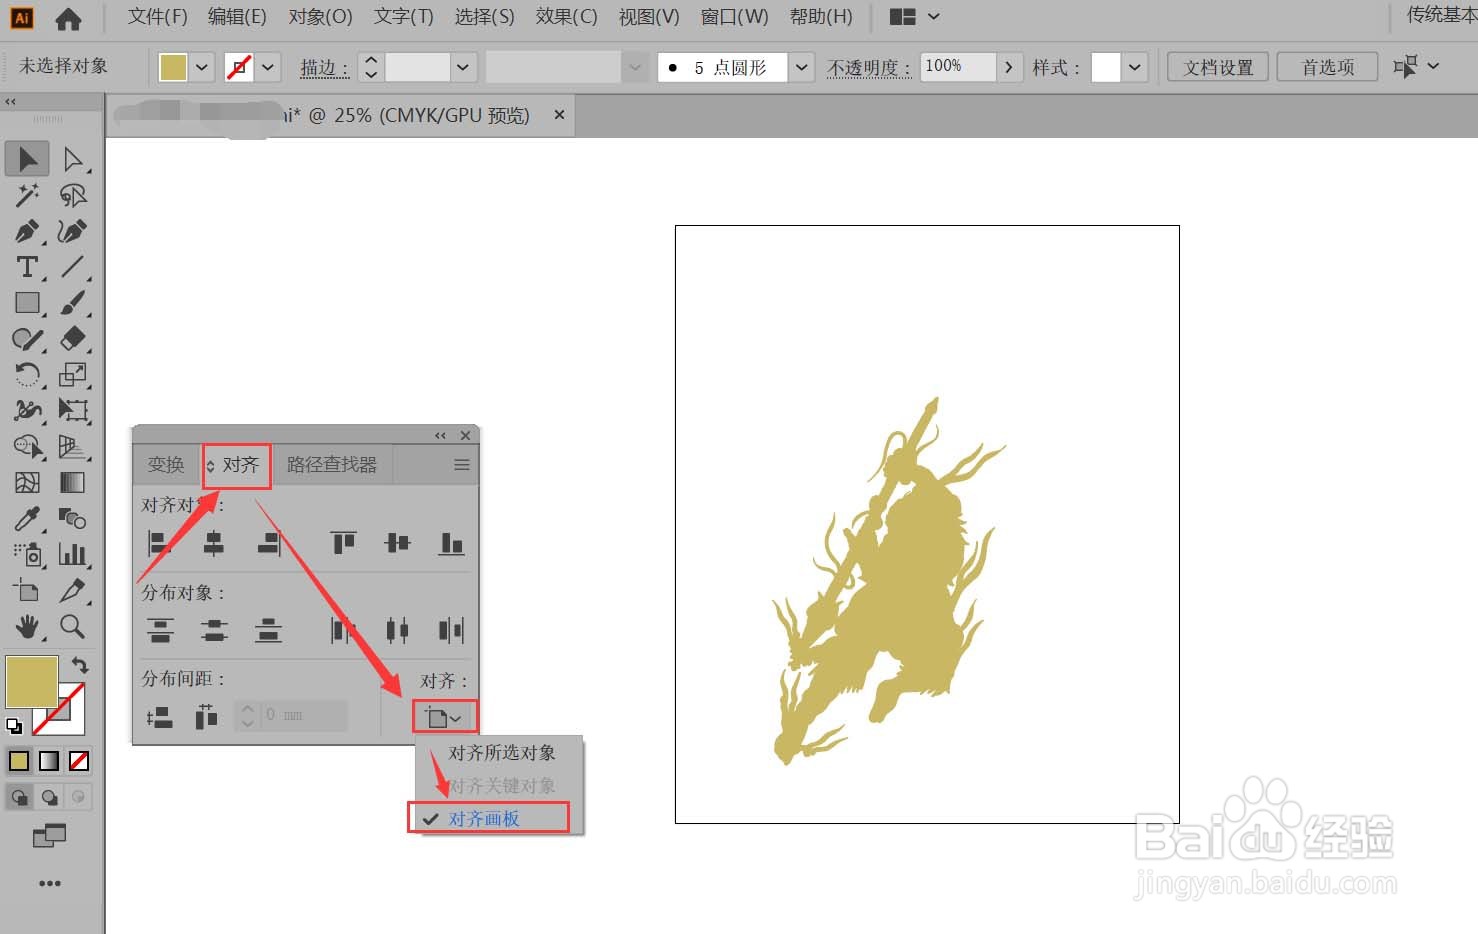
Task: Open the fill color dropdown
Action: (202, 67)
